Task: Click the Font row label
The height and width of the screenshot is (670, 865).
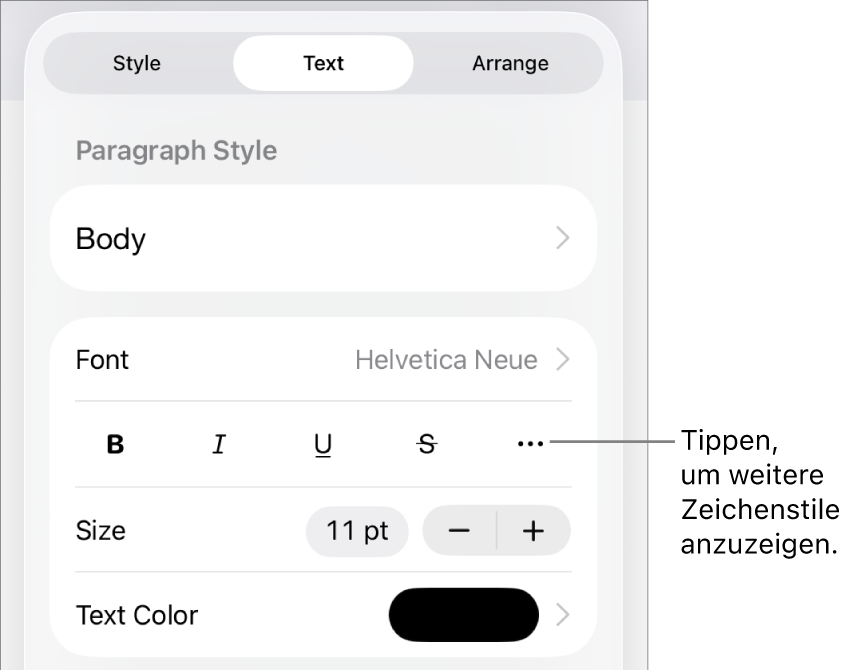Action: tap(102, 360)
